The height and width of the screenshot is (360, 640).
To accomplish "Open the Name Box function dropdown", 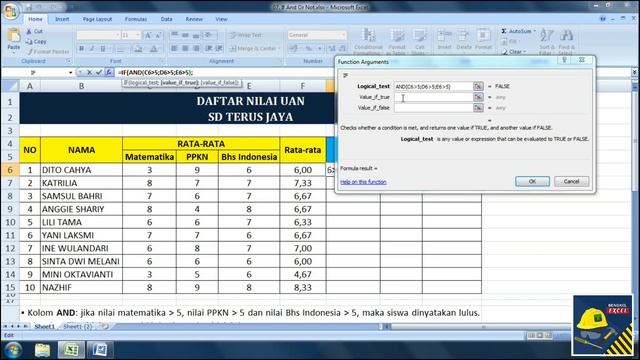I will tap(71, 72).
